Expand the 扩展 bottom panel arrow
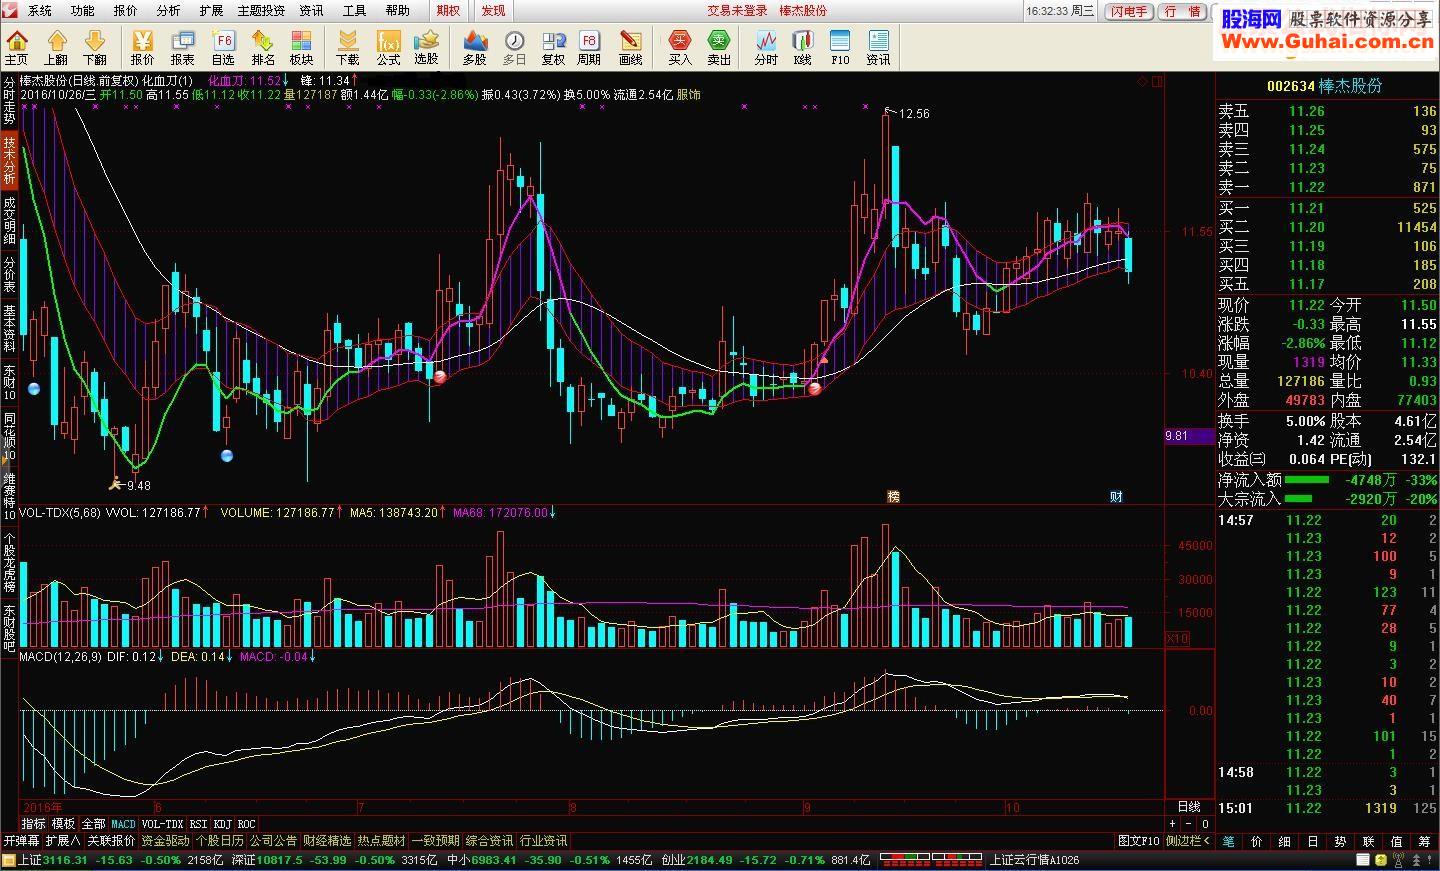 tap(63, 841)
